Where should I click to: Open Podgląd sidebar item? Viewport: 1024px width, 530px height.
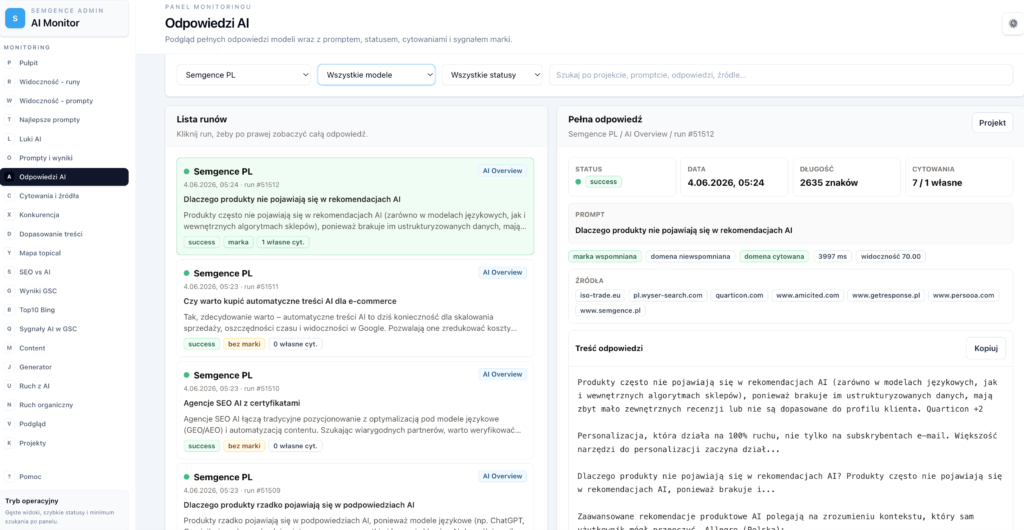coord(65,424)
